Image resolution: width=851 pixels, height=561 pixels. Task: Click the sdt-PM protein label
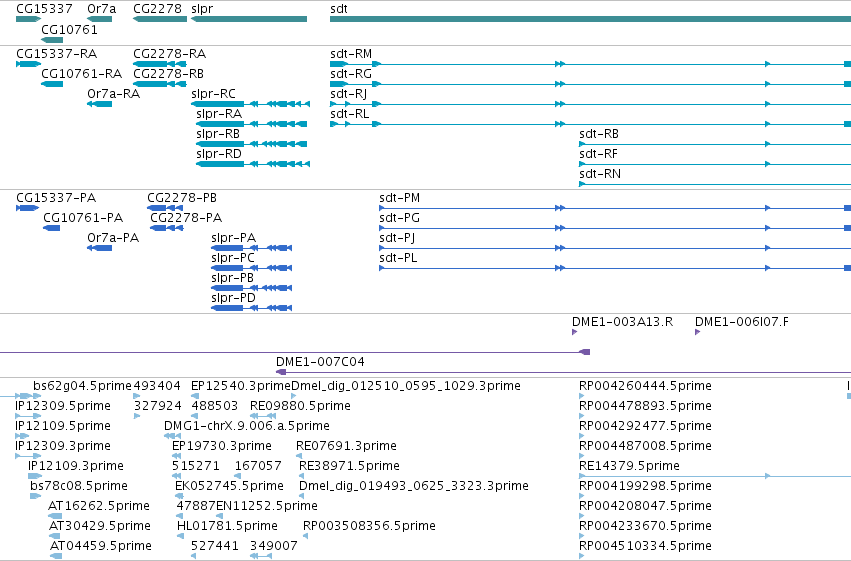(x=399, y=198)
